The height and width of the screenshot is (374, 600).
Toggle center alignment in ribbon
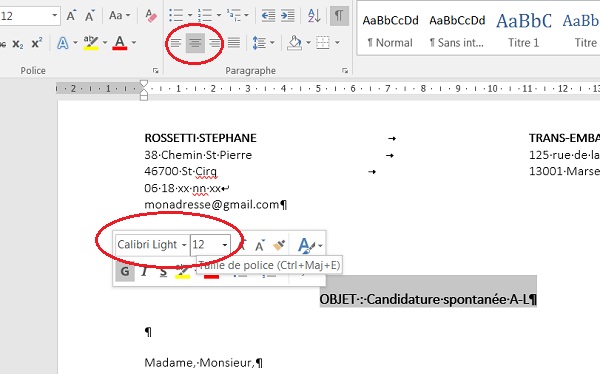(x=195, y=43)
